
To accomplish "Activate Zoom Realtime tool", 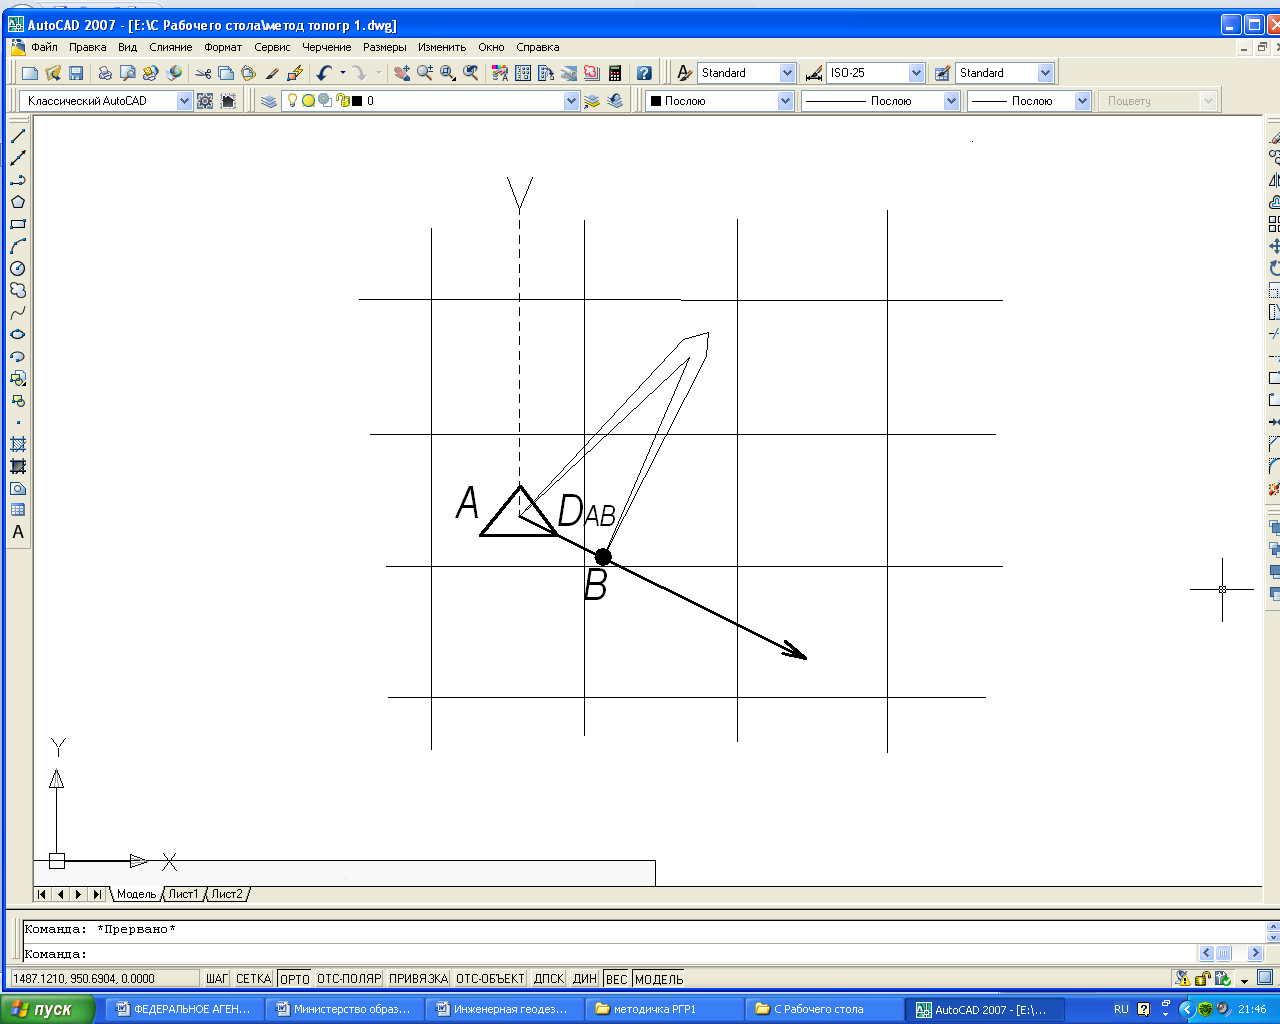I will pyautogui.click(x=425, y=73).
